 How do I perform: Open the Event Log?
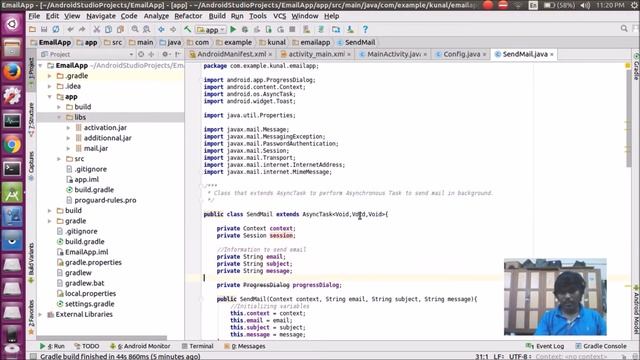pos(545,346)
